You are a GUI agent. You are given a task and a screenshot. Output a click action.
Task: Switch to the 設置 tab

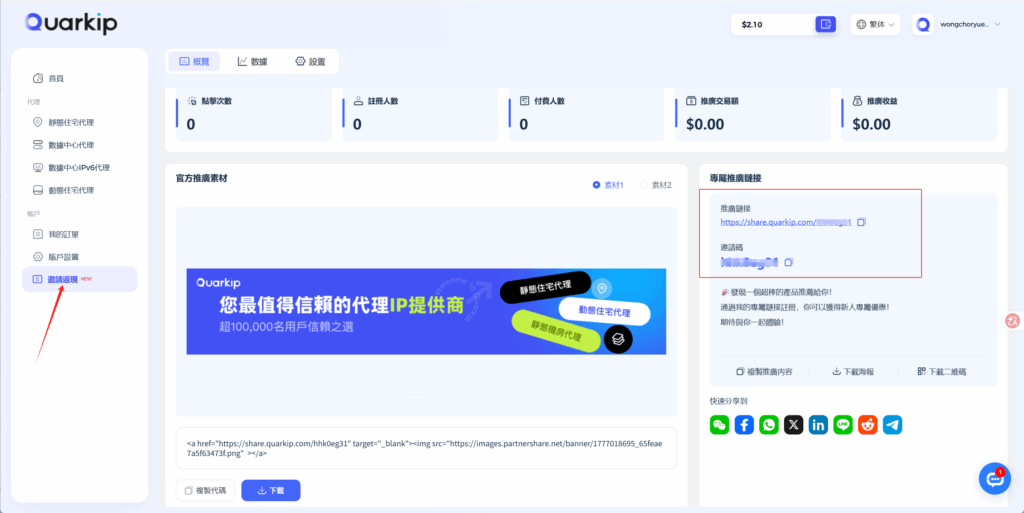point(310,61)
